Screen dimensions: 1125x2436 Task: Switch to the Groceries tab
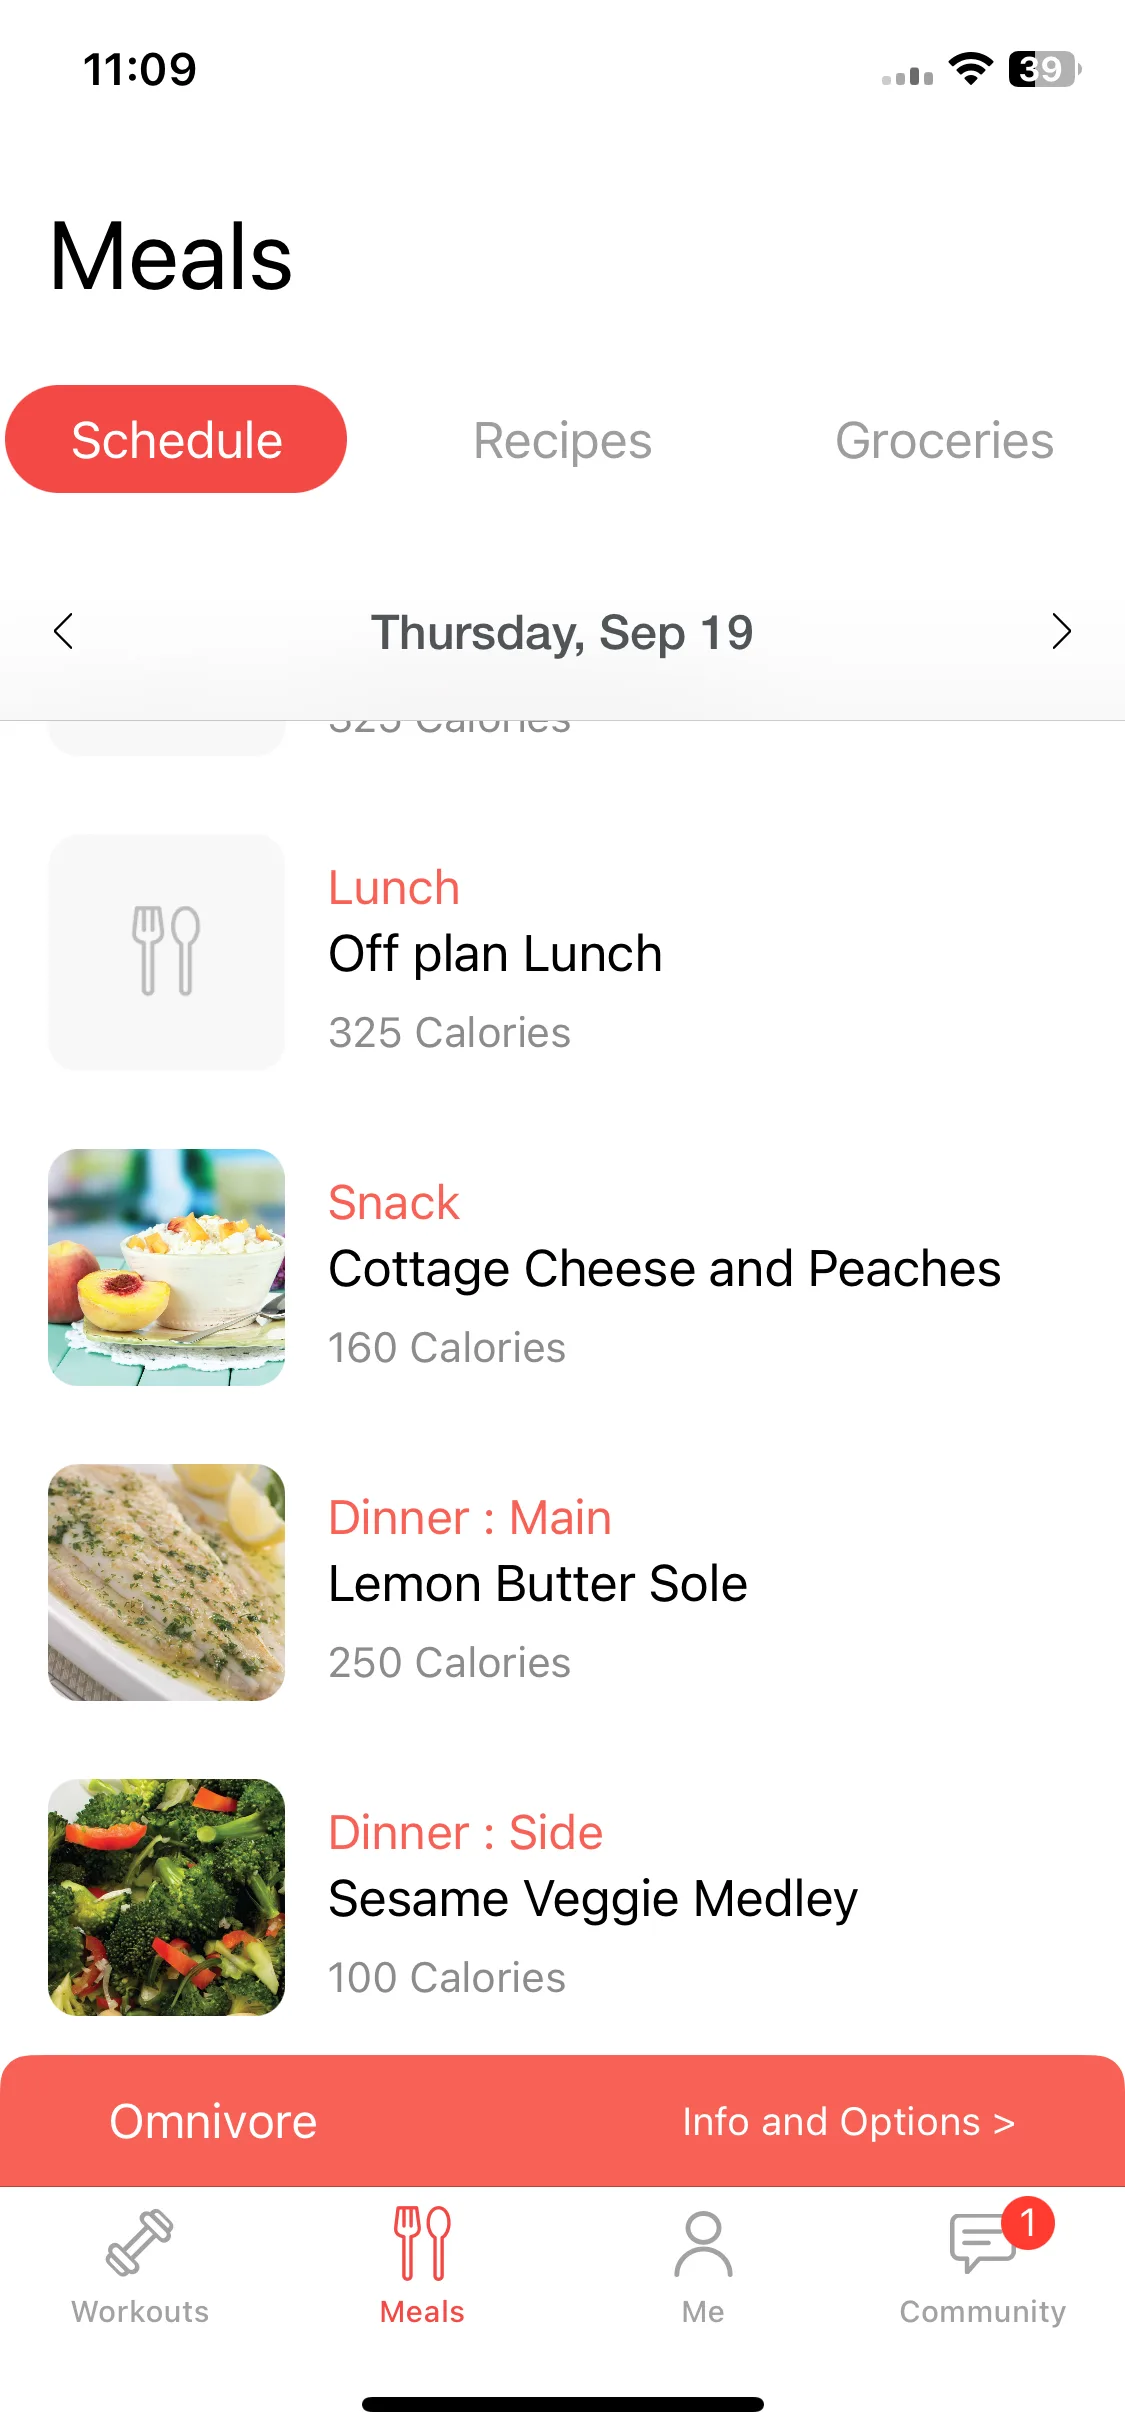point(944,441)
